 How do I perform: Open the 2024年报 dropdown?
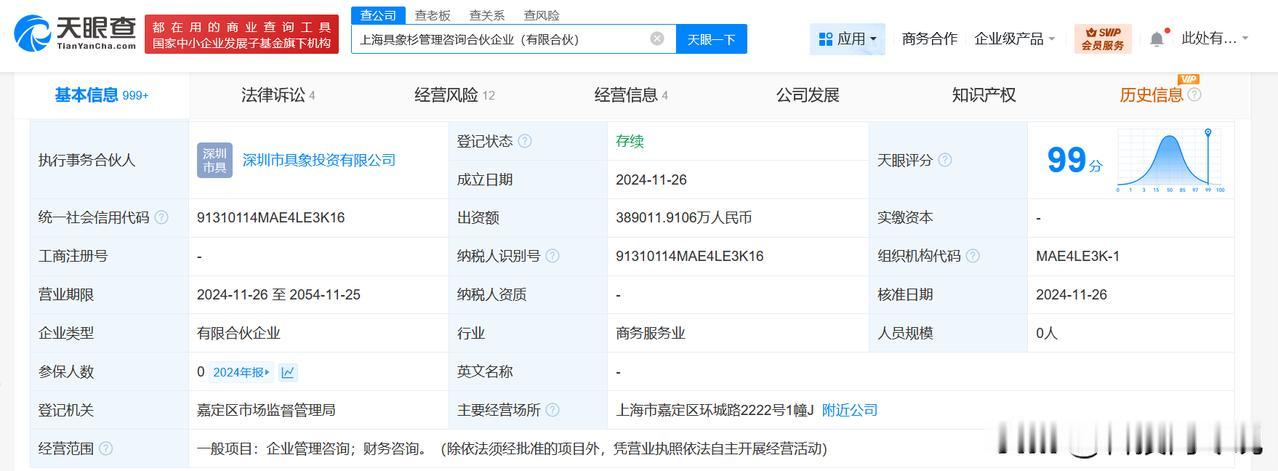241,372
